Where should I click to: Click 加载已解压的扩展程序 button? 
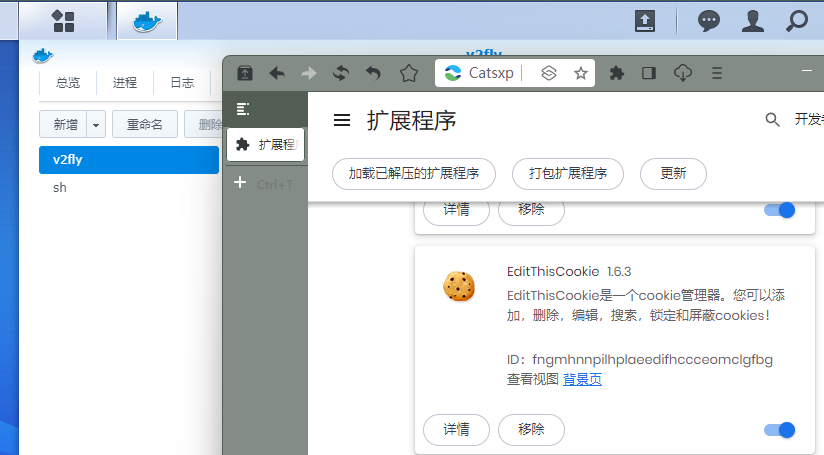pyautogui.click(x=414, y=173)
